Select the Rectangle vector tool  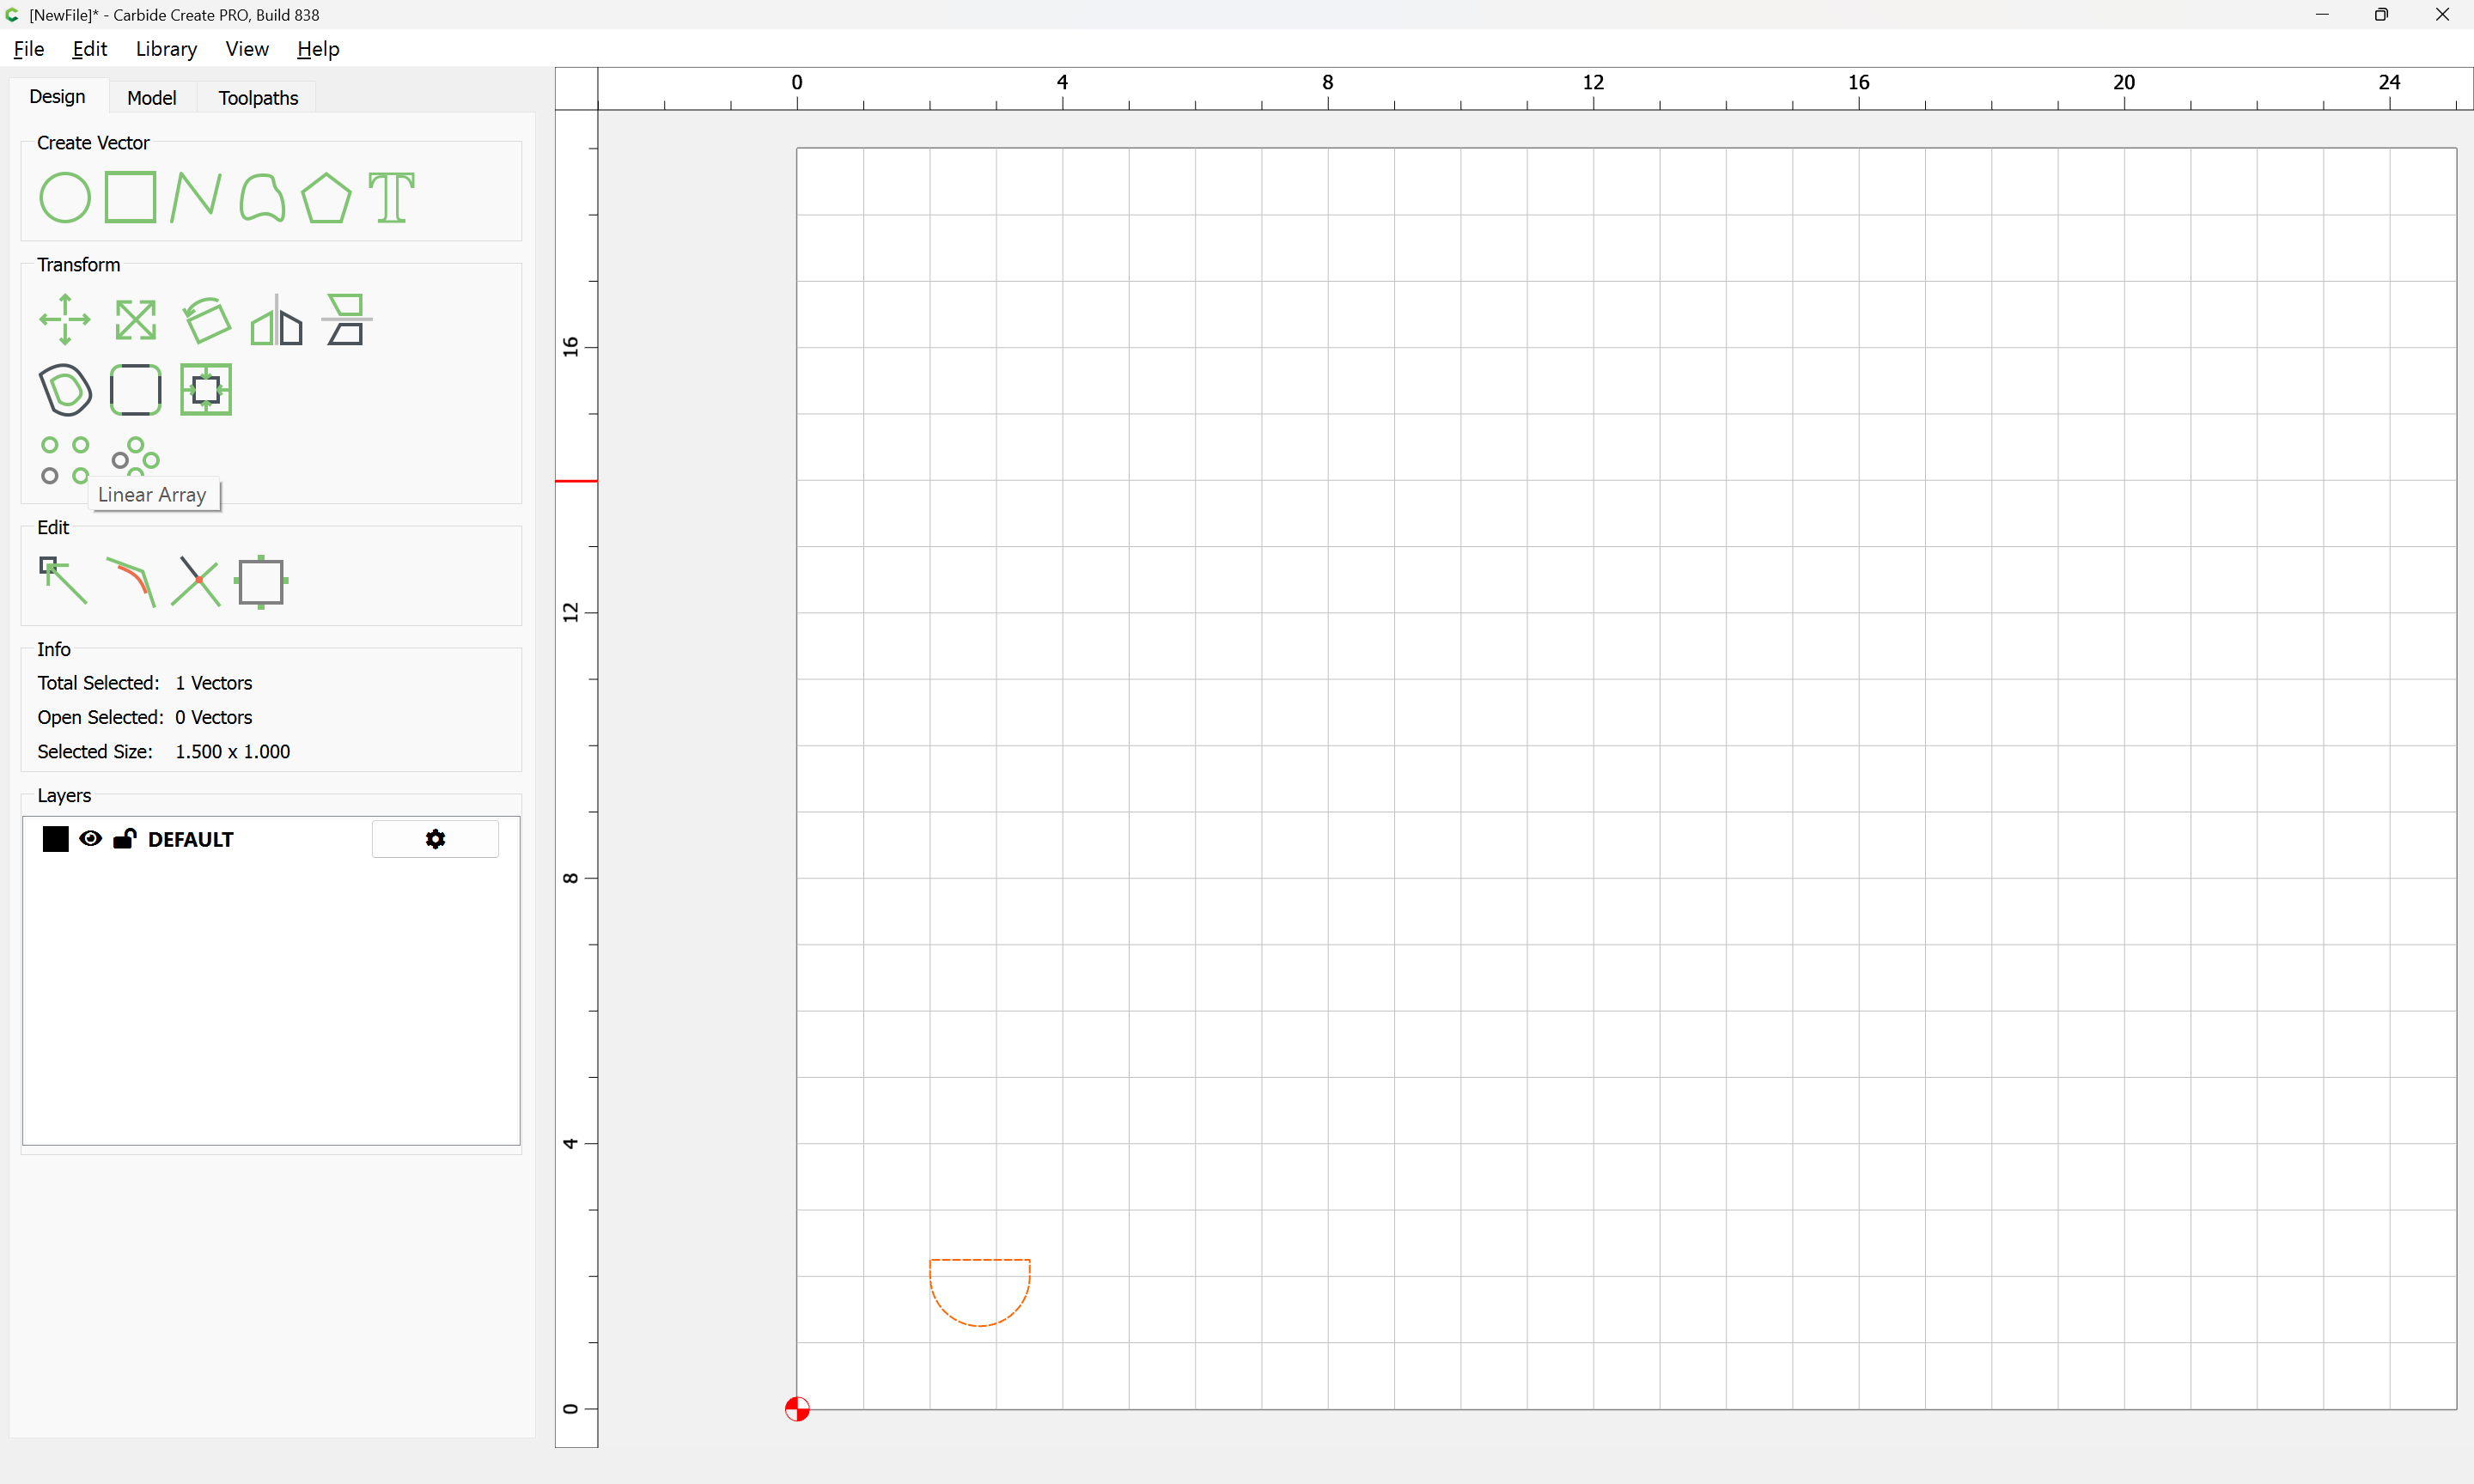pyautogui.click(x=130, y=197)
